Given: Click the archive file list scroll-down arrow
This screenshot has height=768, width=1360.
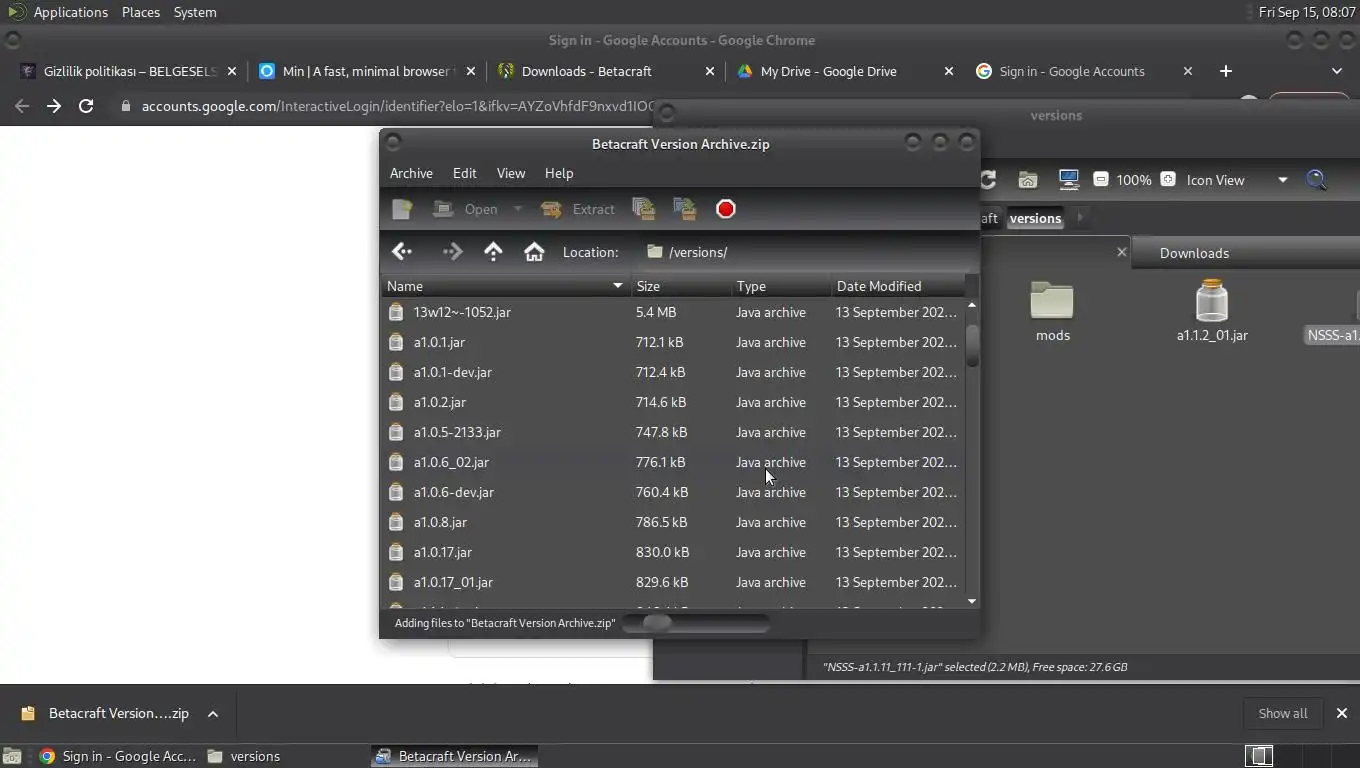Looking at the screenshot, I should pyautogui.click(x=972, y=601).
